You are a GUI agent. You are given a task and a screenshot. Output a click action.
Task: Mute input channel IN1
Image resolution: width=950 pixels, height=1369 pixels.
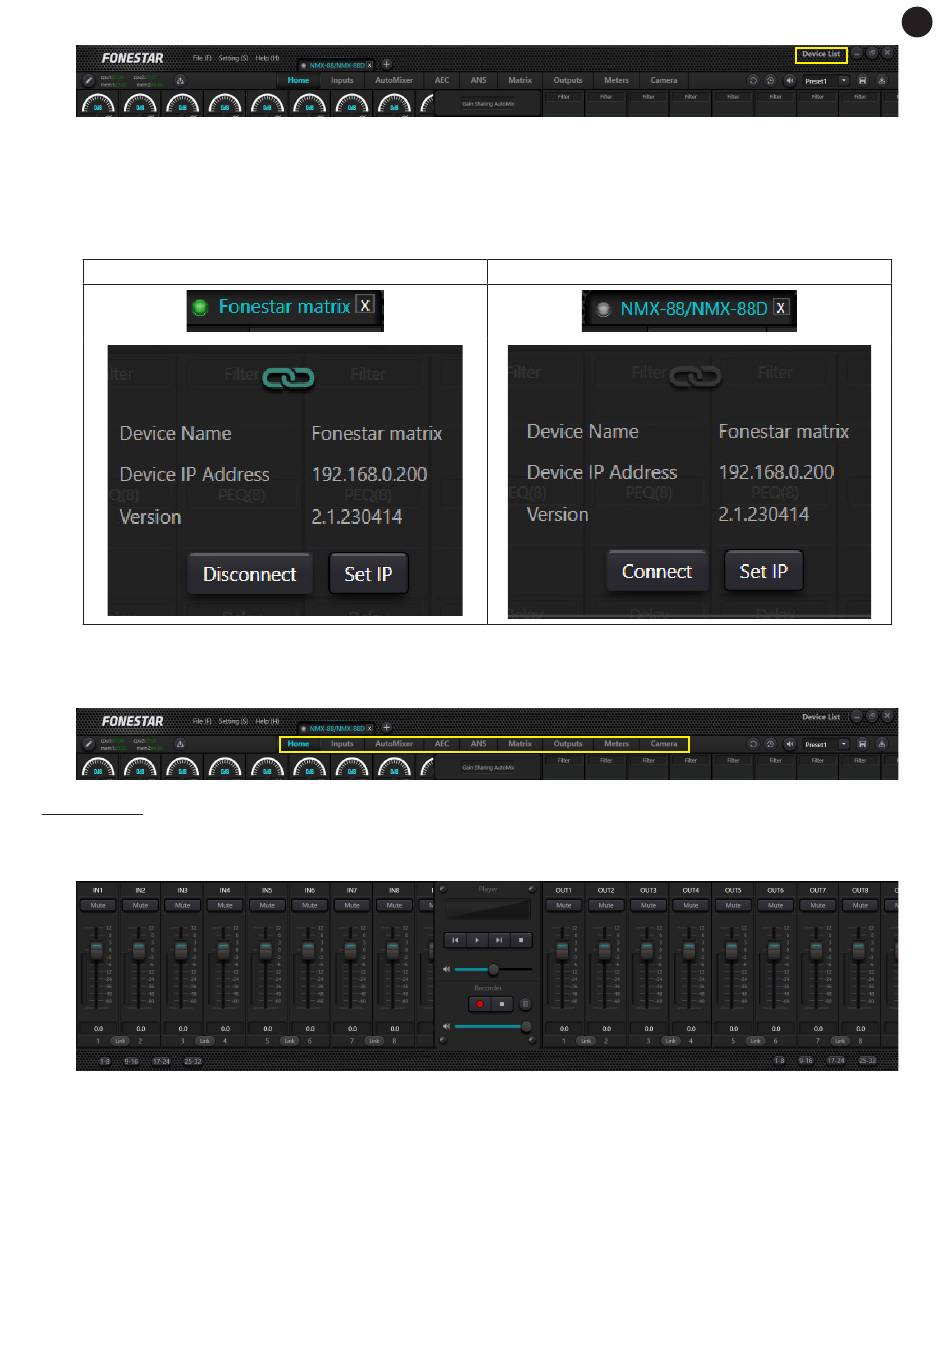98,905
